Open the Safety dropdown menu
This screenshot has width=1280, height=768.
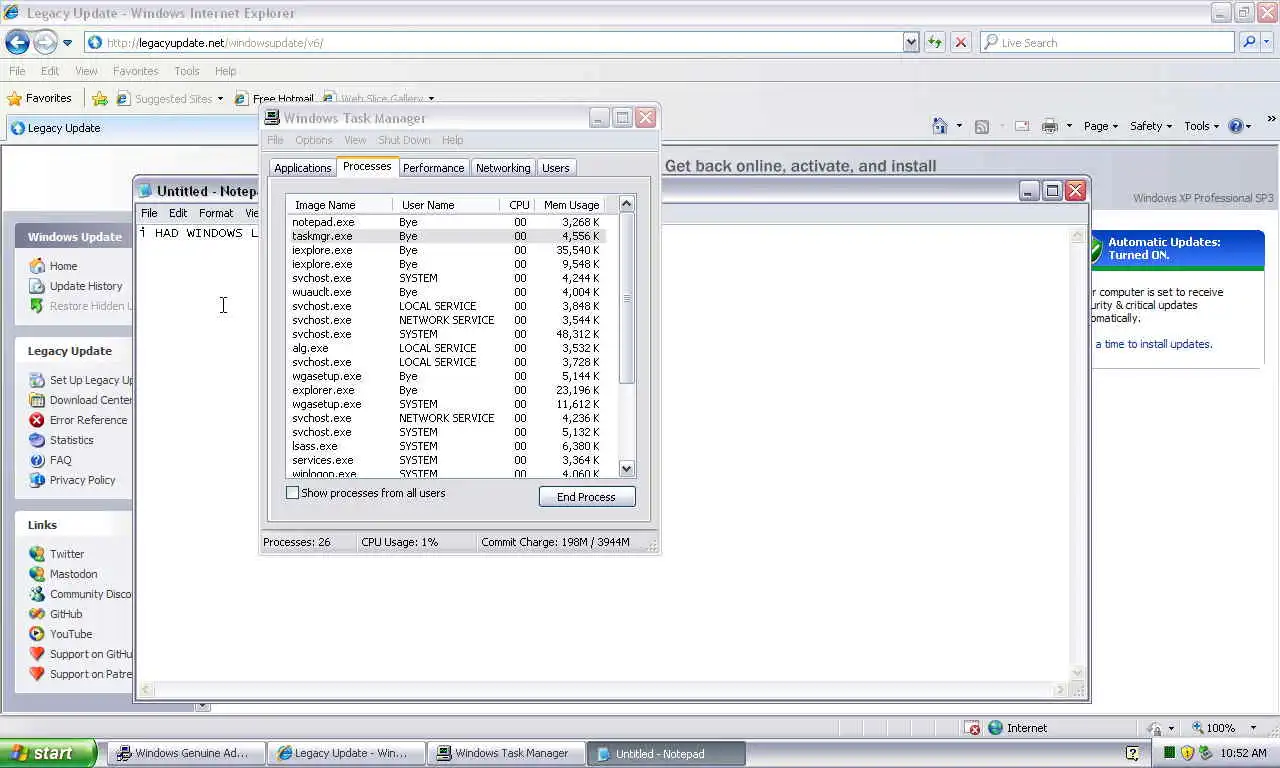click(1150, 126)
